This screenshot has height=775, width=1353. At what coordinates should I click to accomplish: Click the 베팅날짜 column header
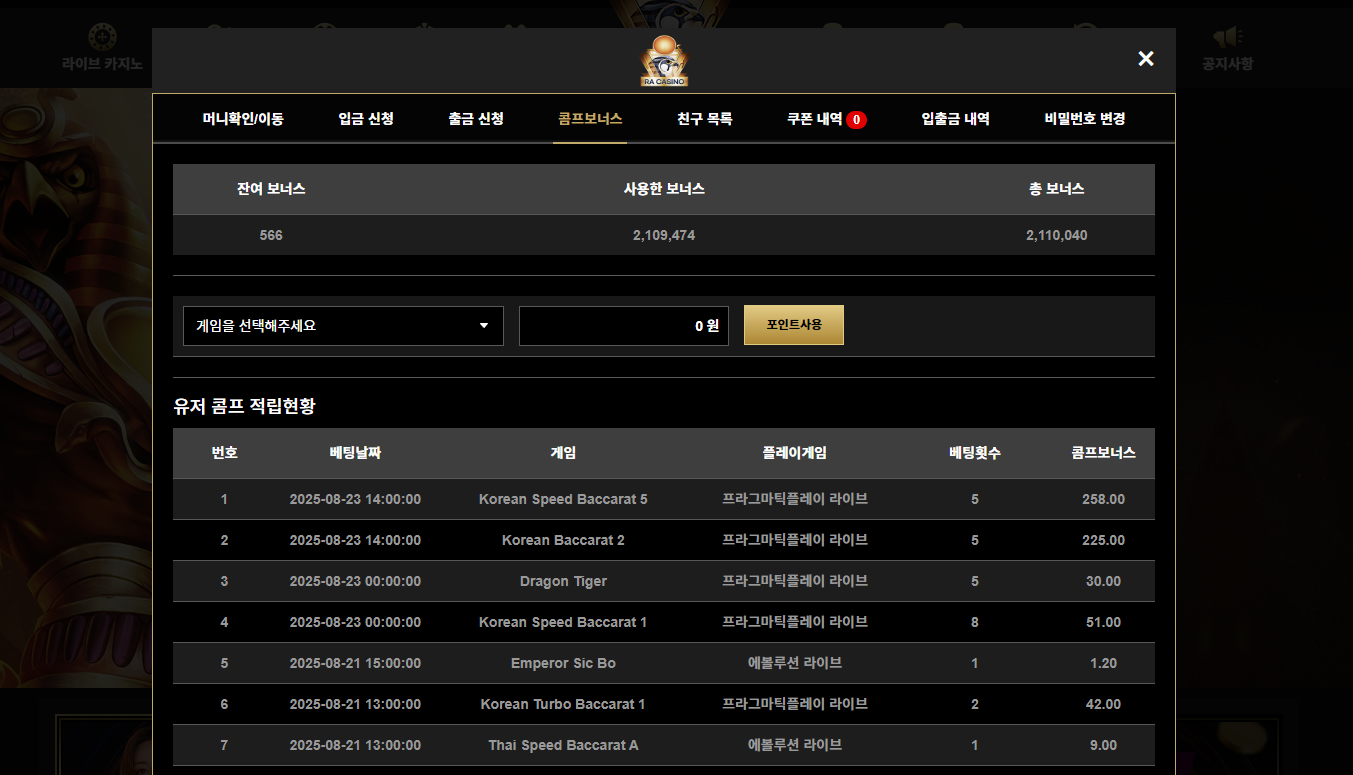tap(355, 452)
